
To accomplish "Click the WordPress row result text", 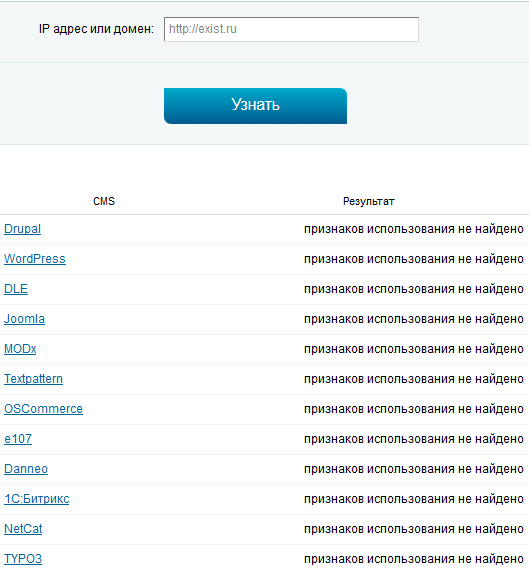I will pyautogui.click(x=414, y=260).
